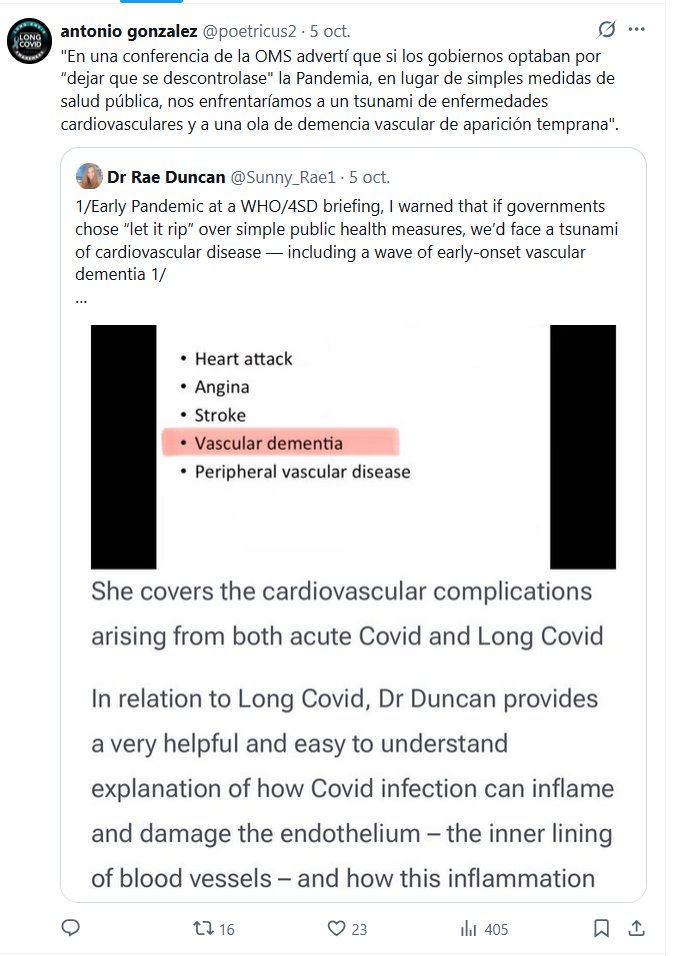The width and height of the screenshot is (678, 956).
Task: Click the reply speech bubble icon
Action: pyautogui.click(x=70, y=928)
